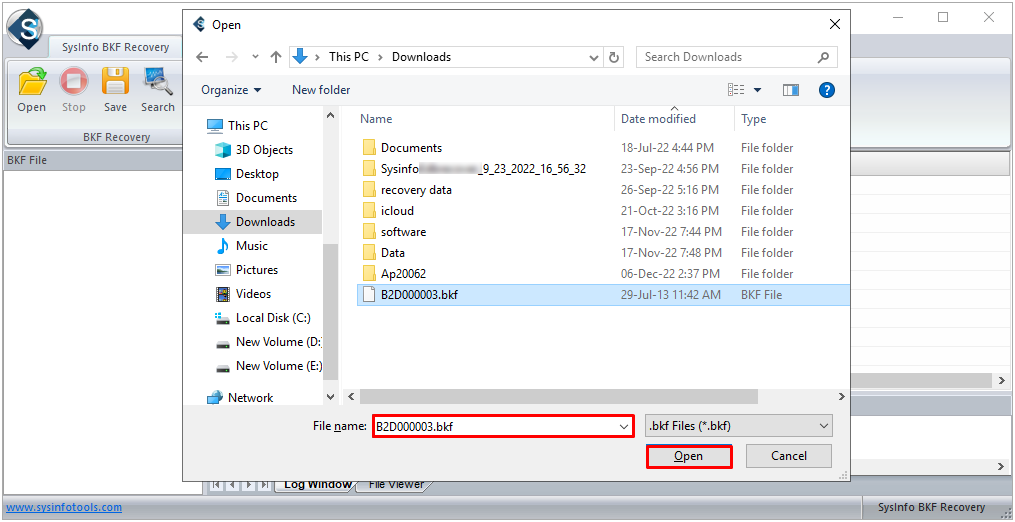The width and height of the screenshot is (1015, 522).
Task: Click the New folder button
Action: point(321,90)
